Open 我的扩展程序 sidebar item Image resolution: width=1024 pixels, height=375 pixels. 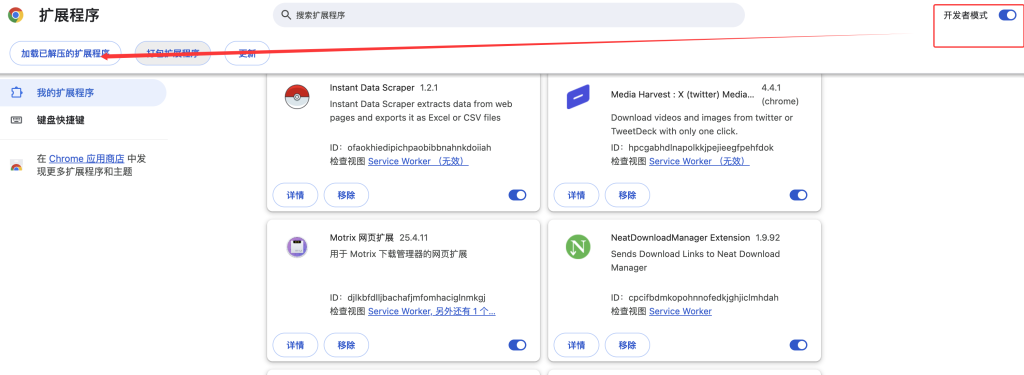click(83, 93)
